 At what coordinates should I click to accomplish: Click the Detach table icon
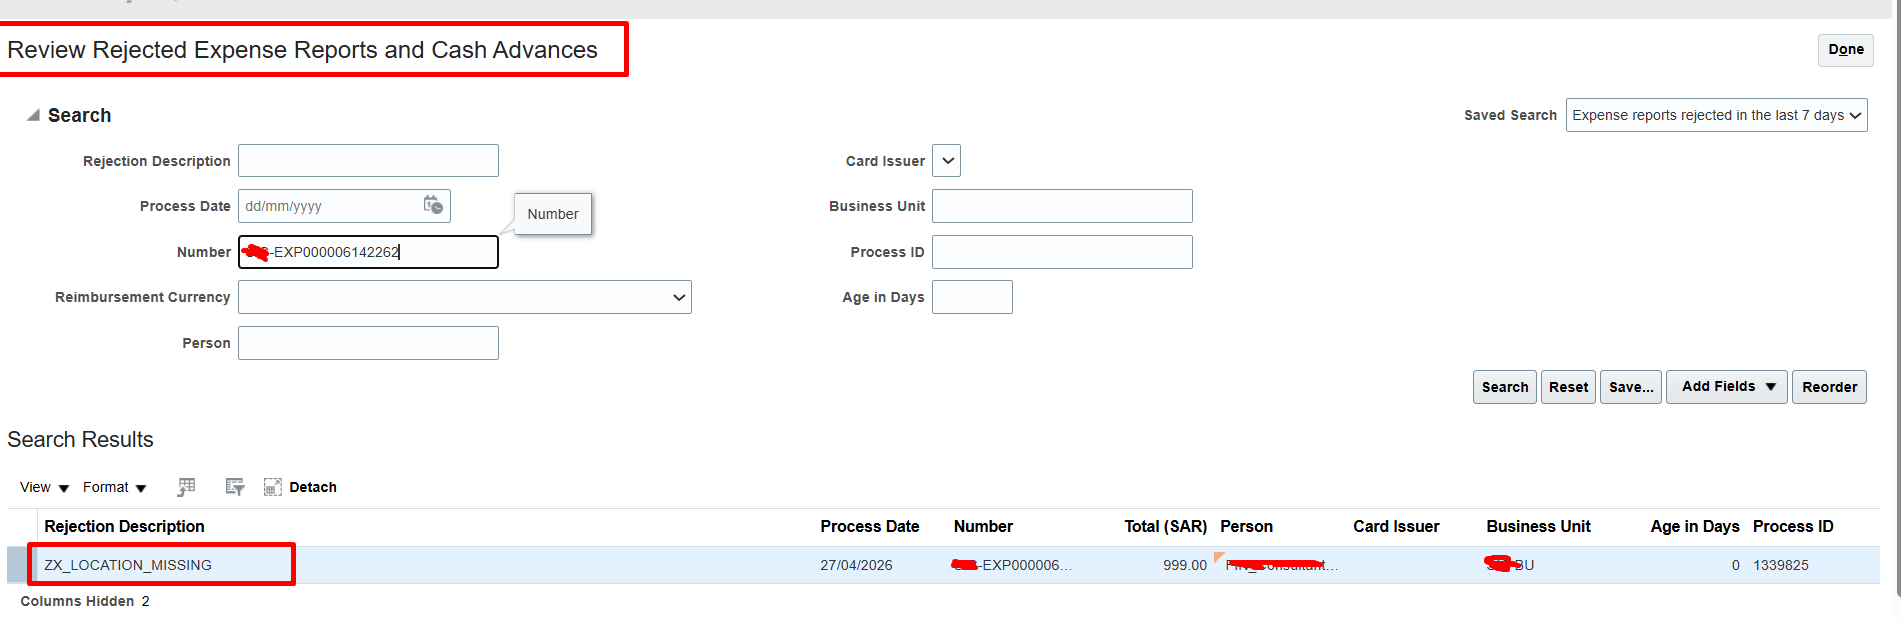coord(272,487)
